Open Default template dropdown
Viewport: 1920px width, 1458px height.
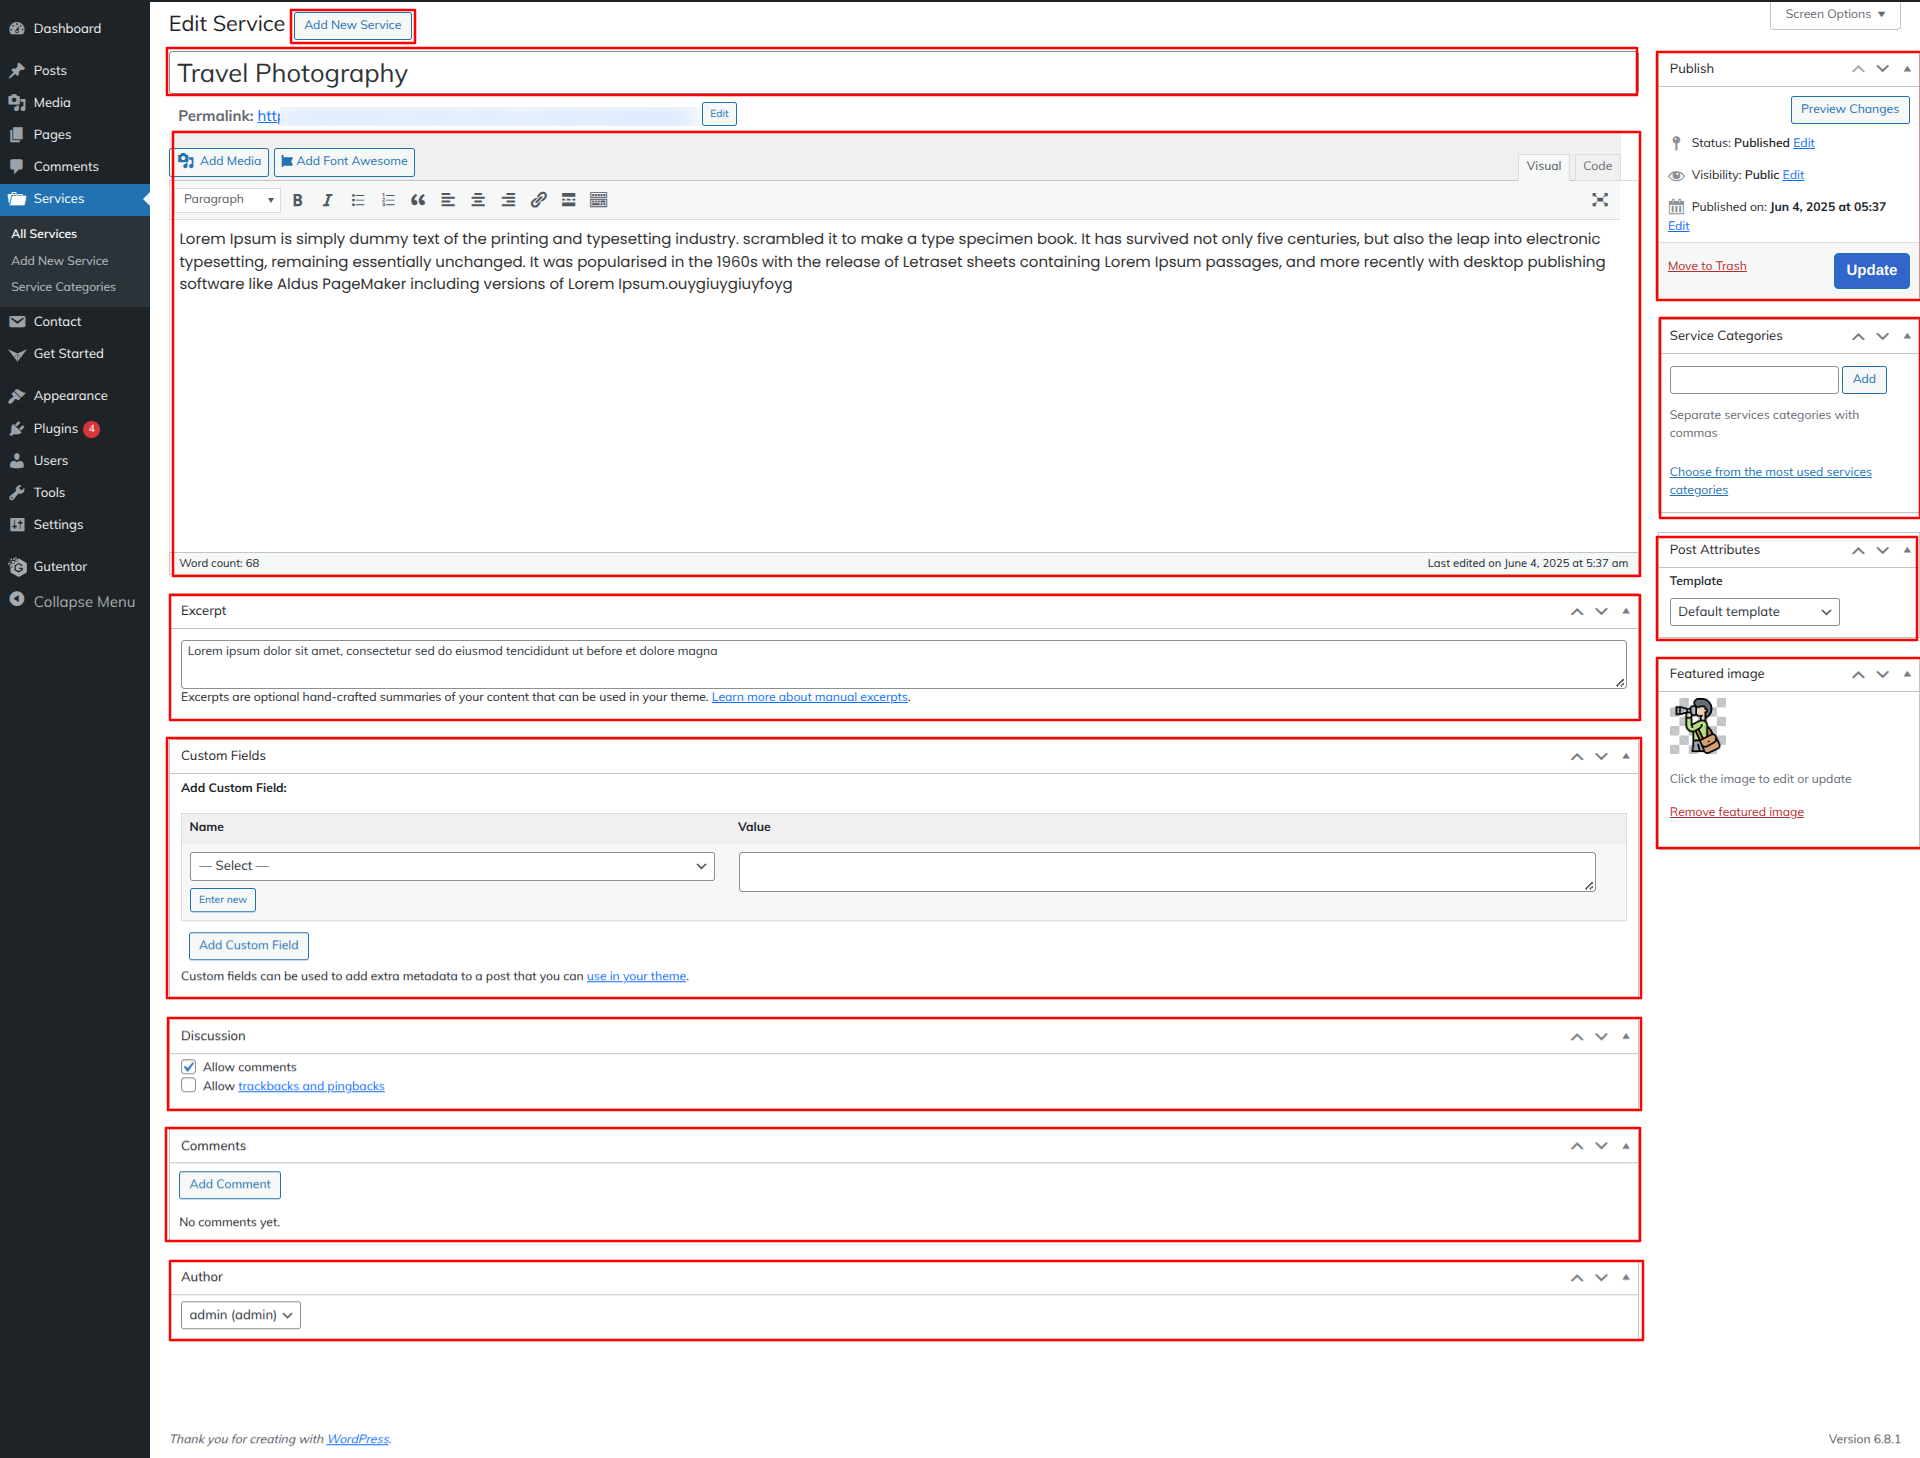pyautogui.click(x=1754, y=612)
